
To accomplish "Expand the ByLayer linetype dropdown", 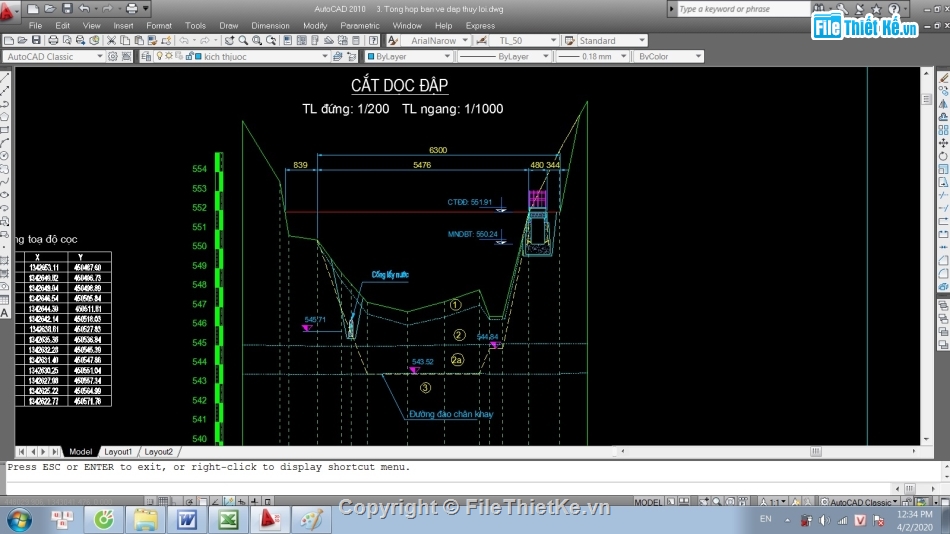I will point(545,56).
